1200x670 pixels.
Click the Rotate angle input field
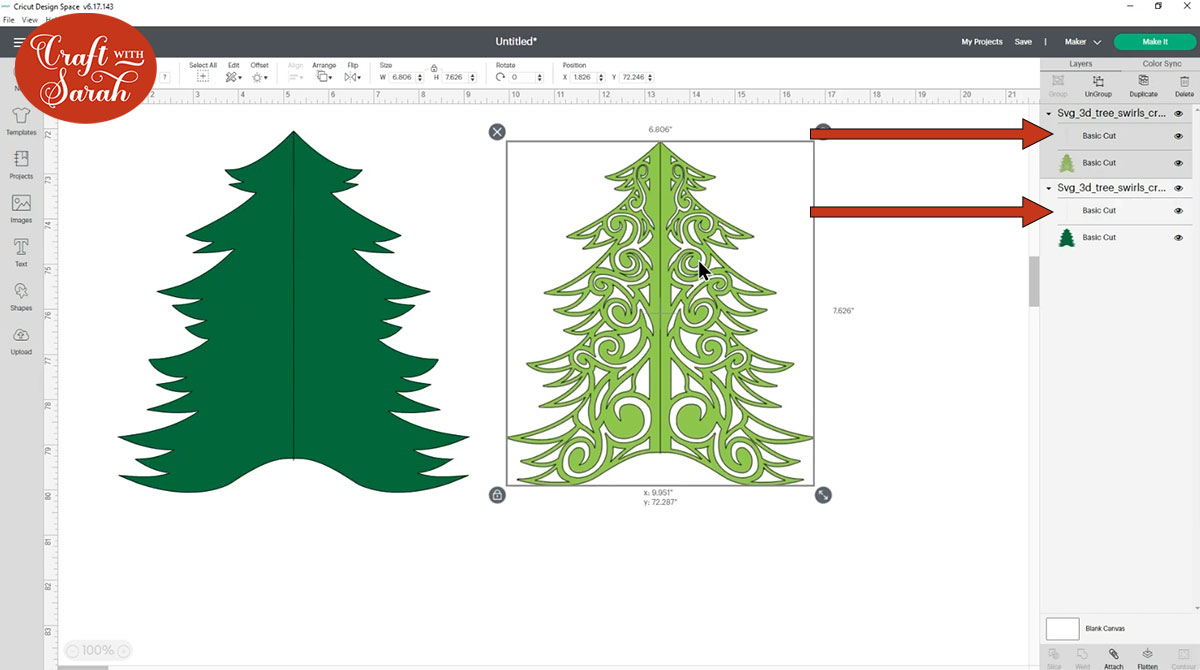pyautogui.click(x=523, y=77)
